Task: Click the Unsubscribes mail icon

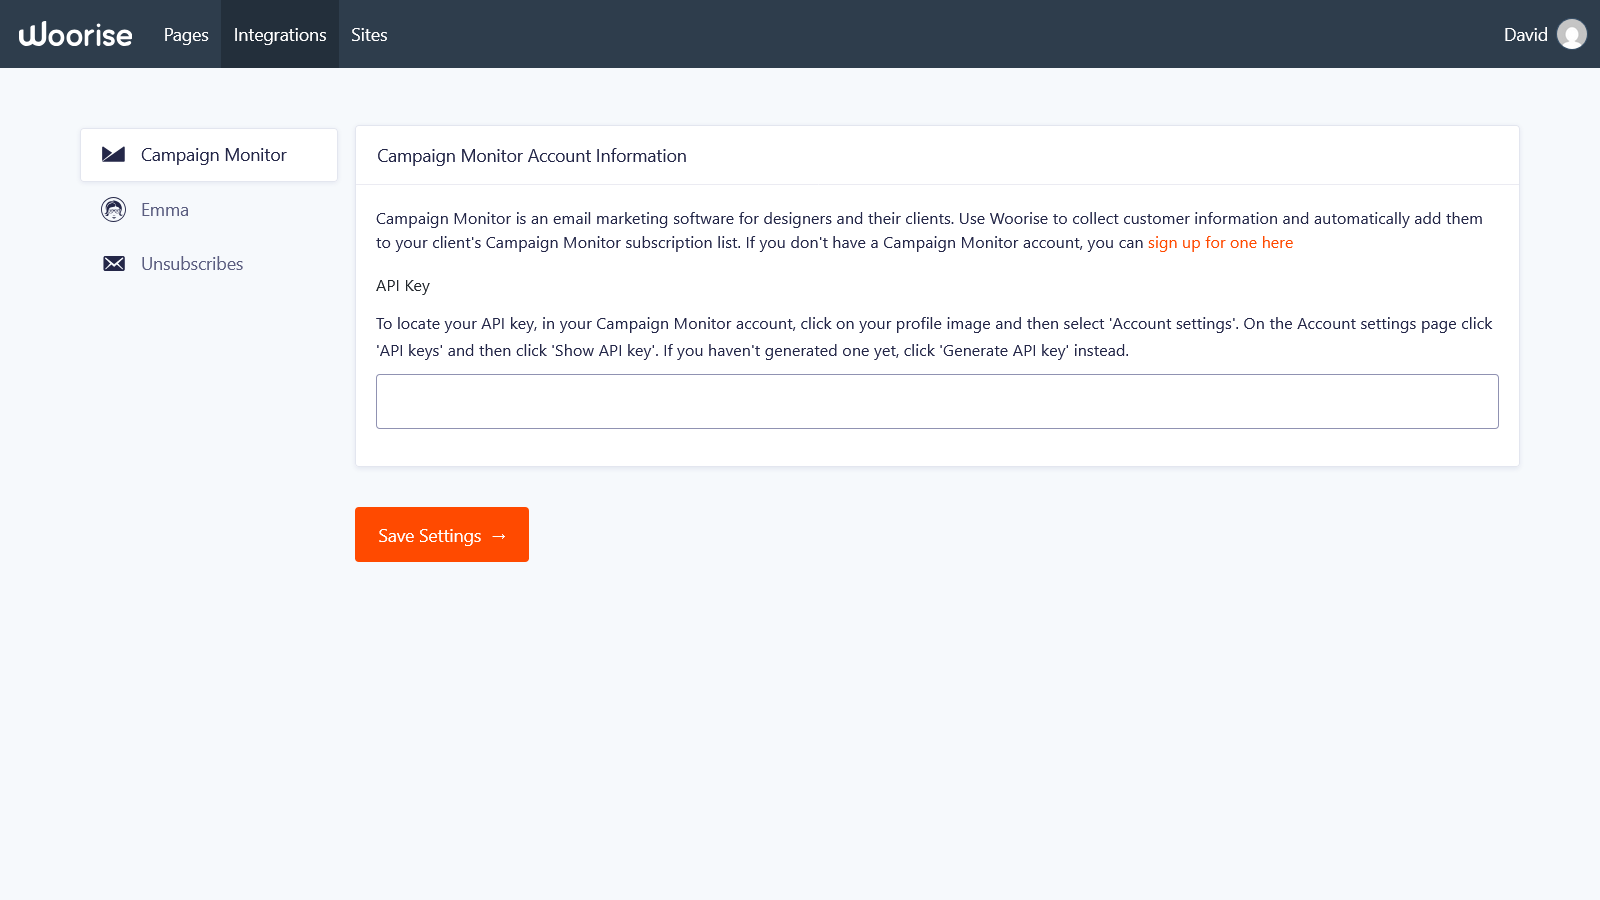Action: [114, 264]
